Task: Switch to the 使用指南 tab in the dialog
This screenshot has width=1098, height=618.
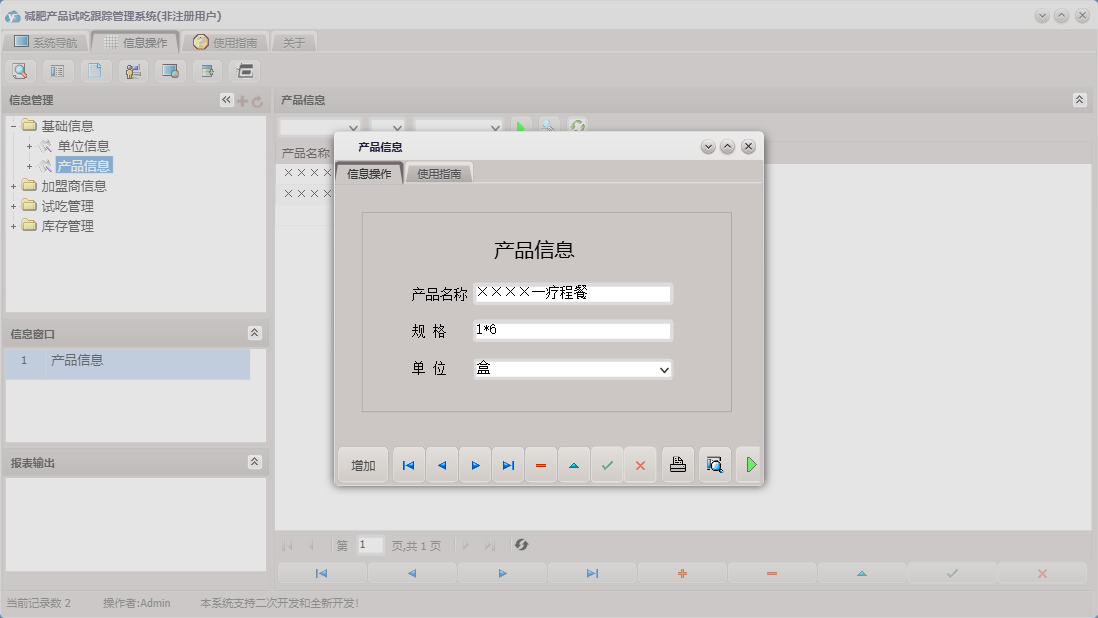Action: 438,172
